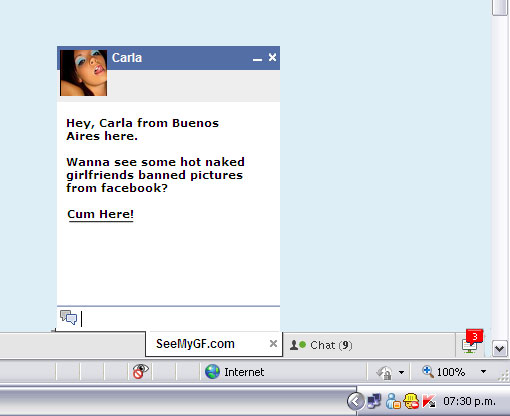Click the Internet zone globe icon
Image resolution: width=510 pixels, height=416 pixels.
click(212, 372)
